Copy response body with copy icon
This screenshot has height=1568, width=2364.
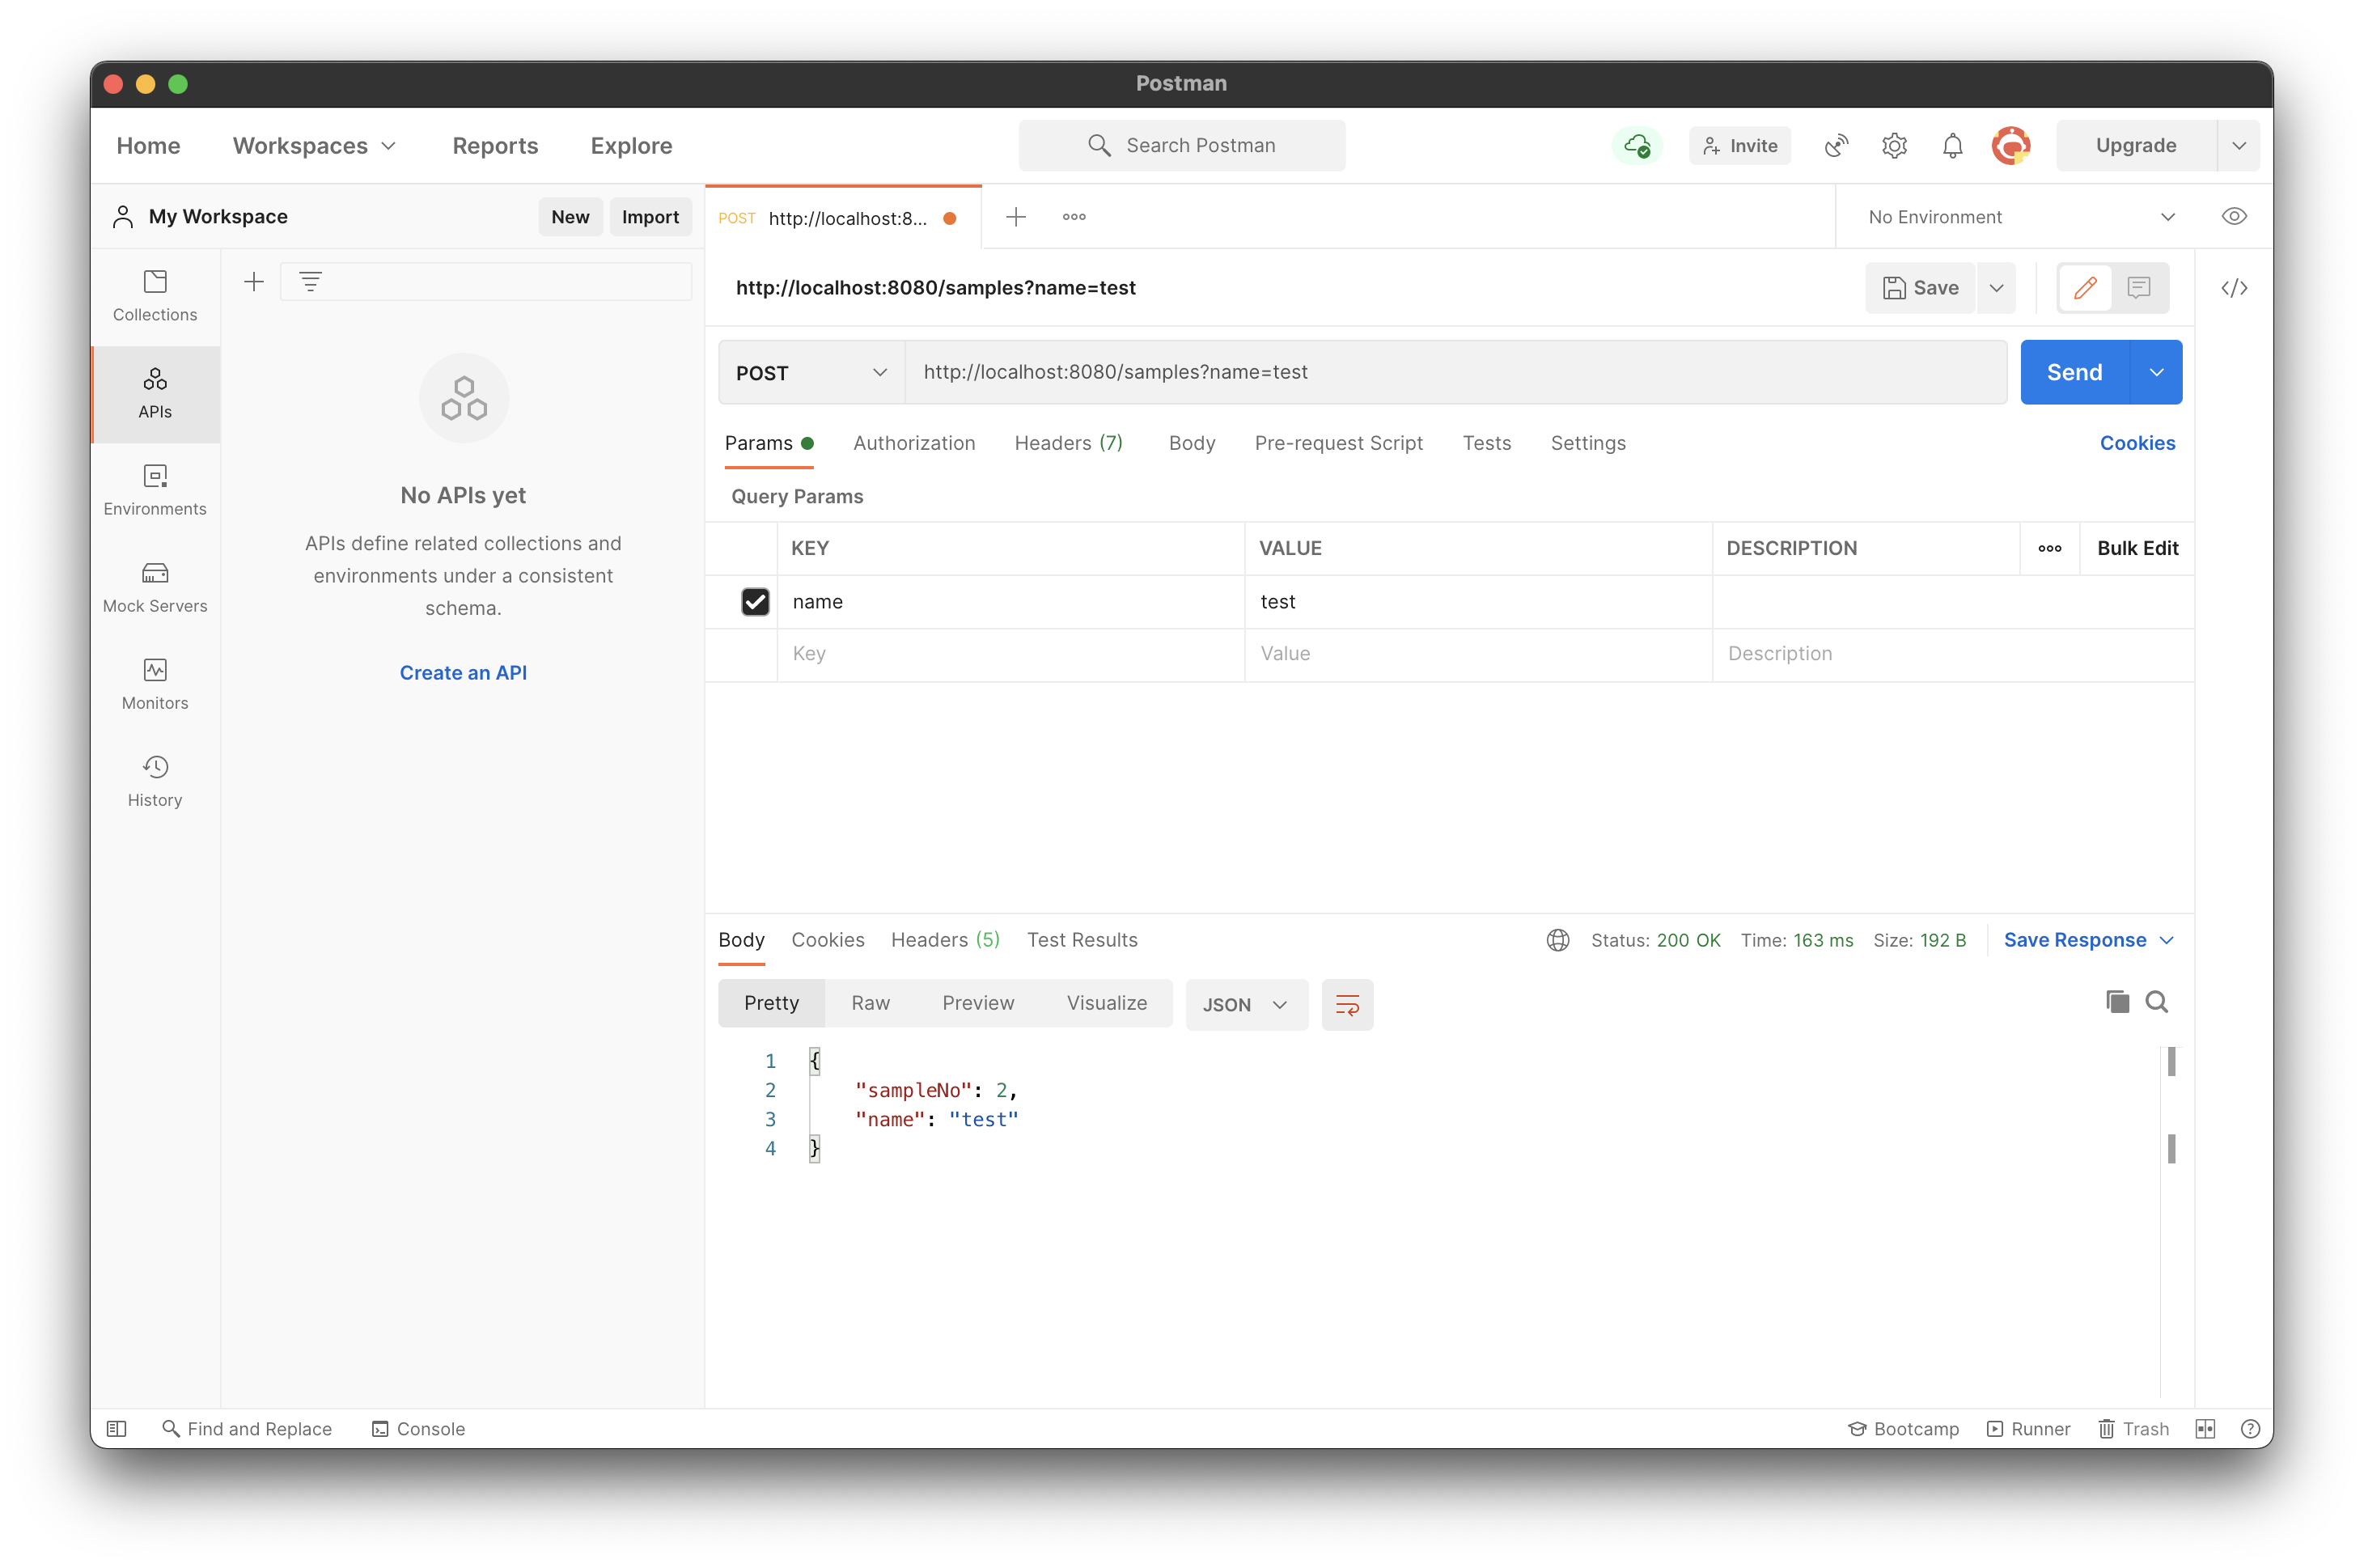click(2117, 1002)
